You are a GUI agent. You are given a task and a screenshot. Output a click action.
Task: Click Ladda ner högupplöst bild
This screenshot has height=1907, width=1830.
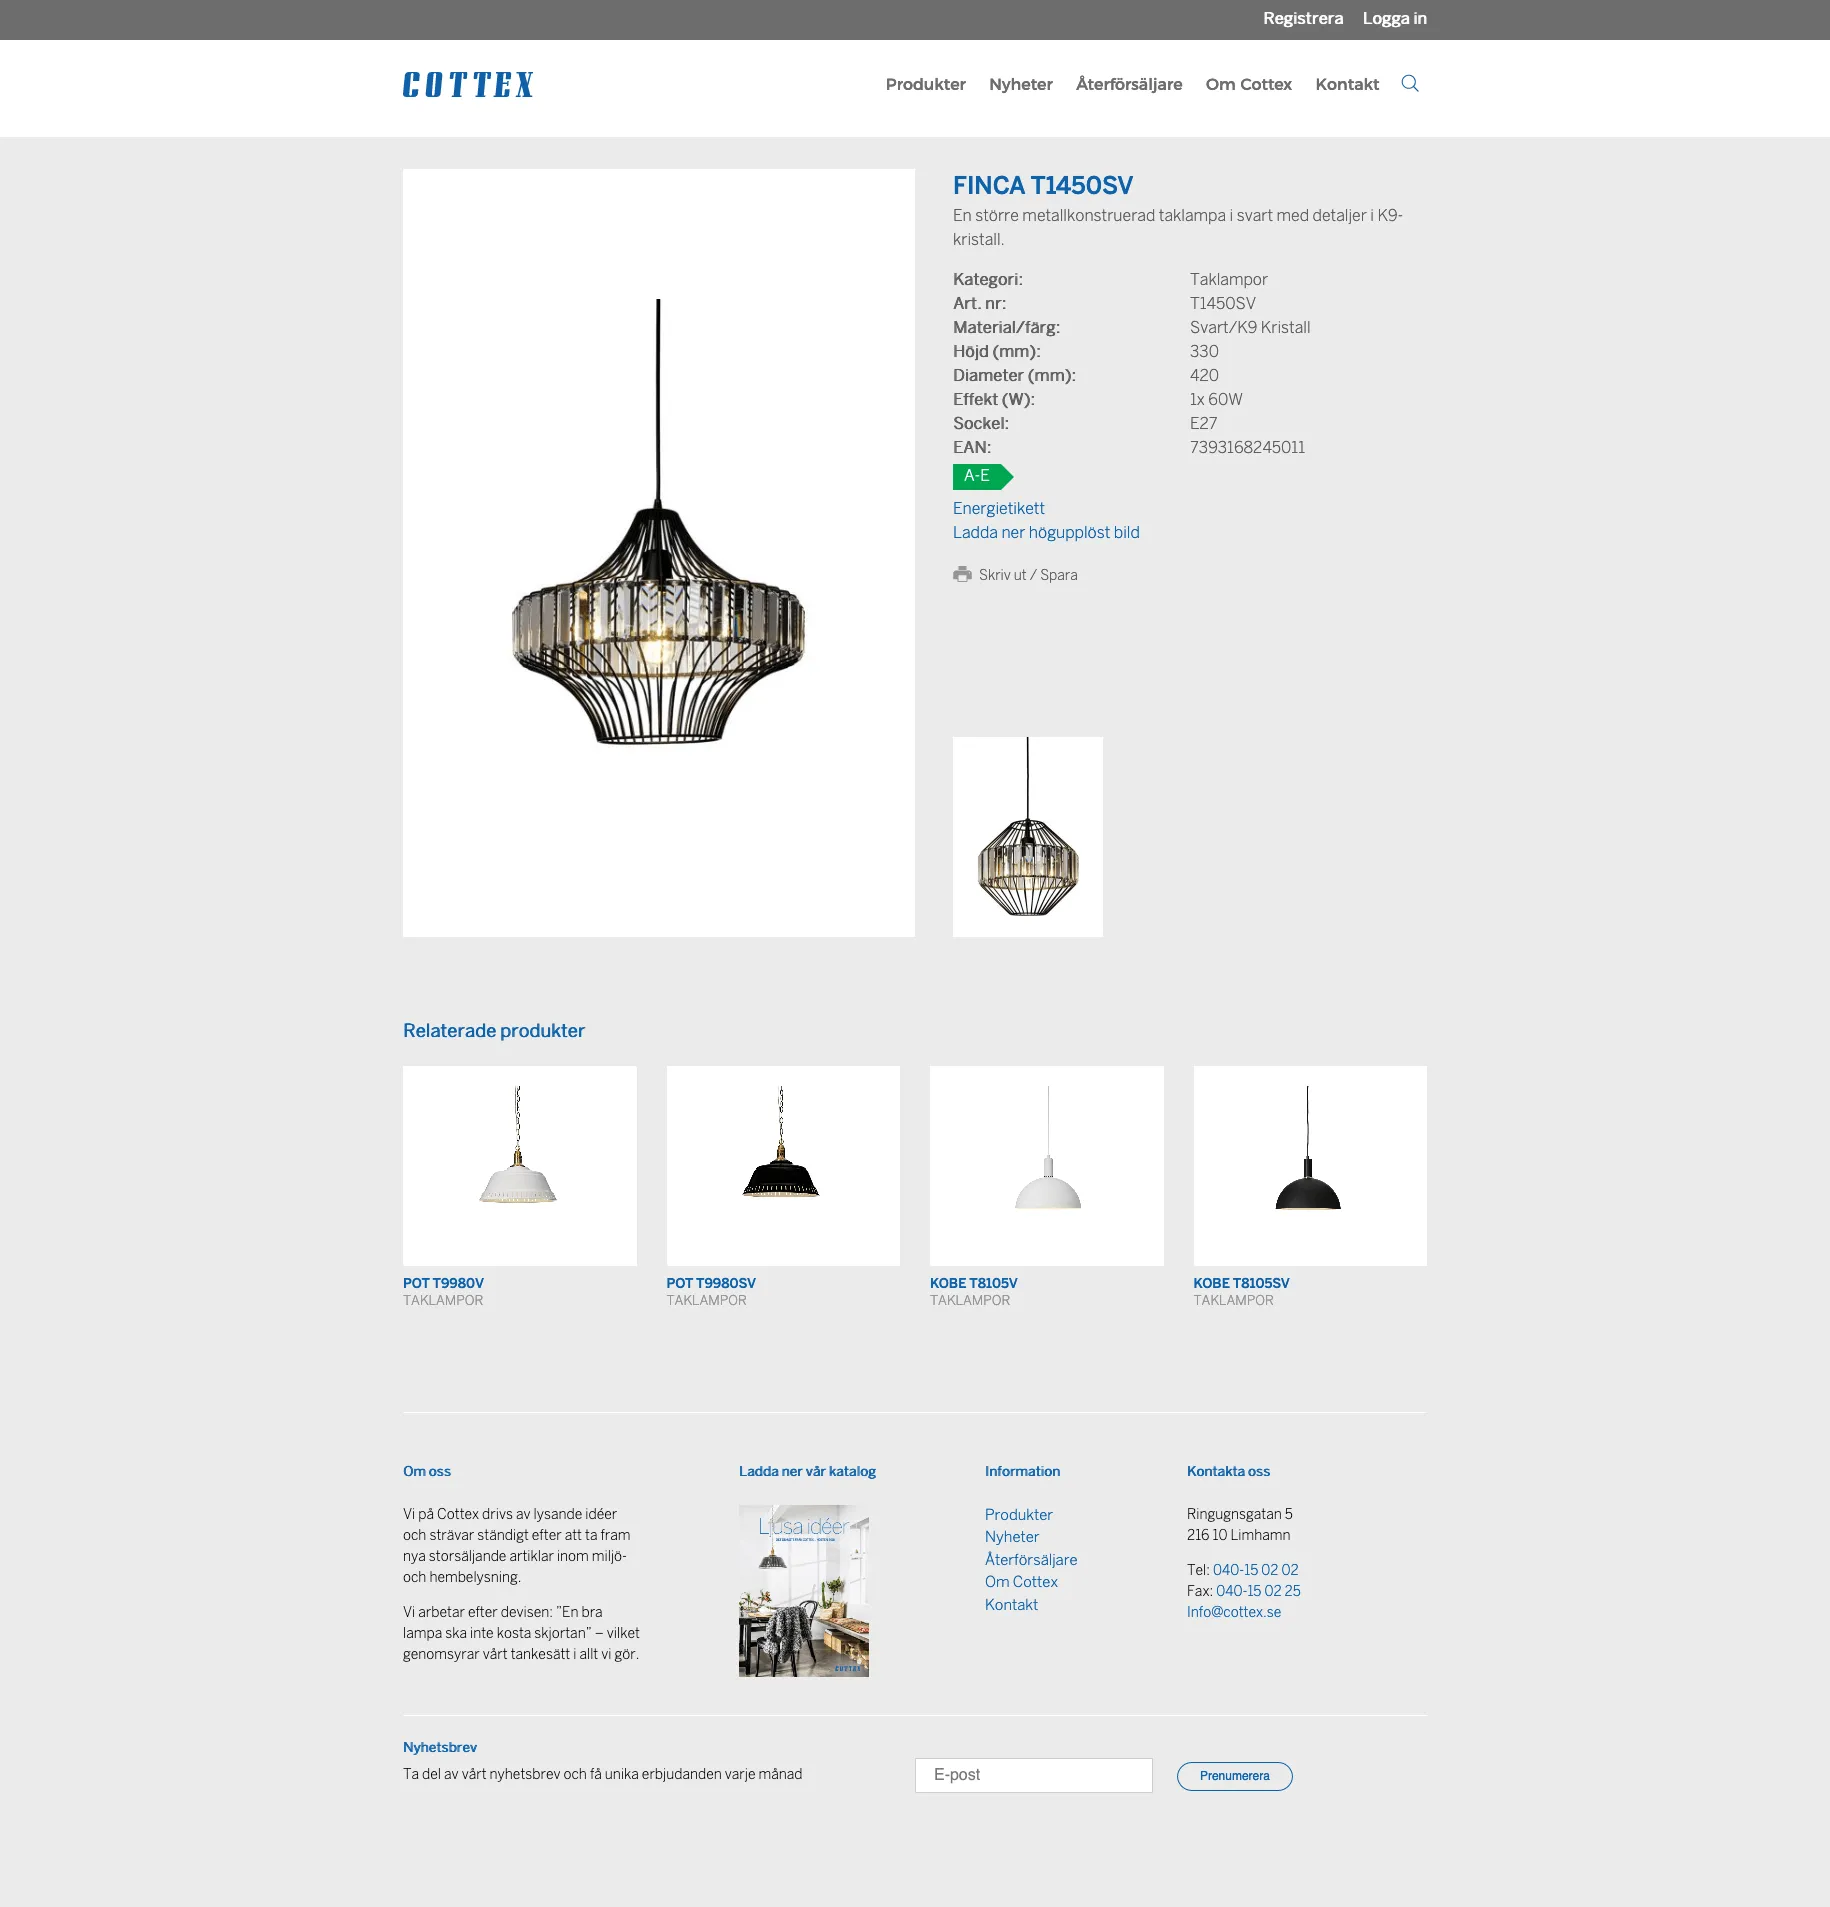pos(1045,532)
